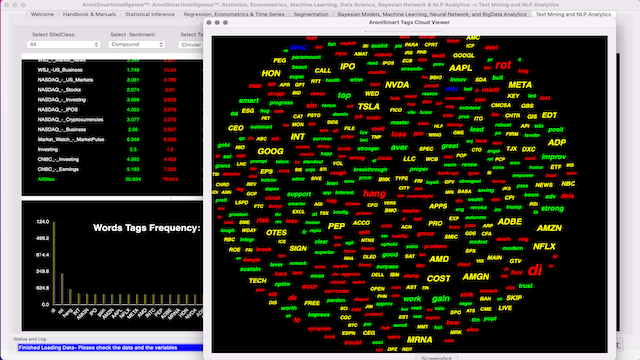Select the WSJ_-US_Business row

112,70
